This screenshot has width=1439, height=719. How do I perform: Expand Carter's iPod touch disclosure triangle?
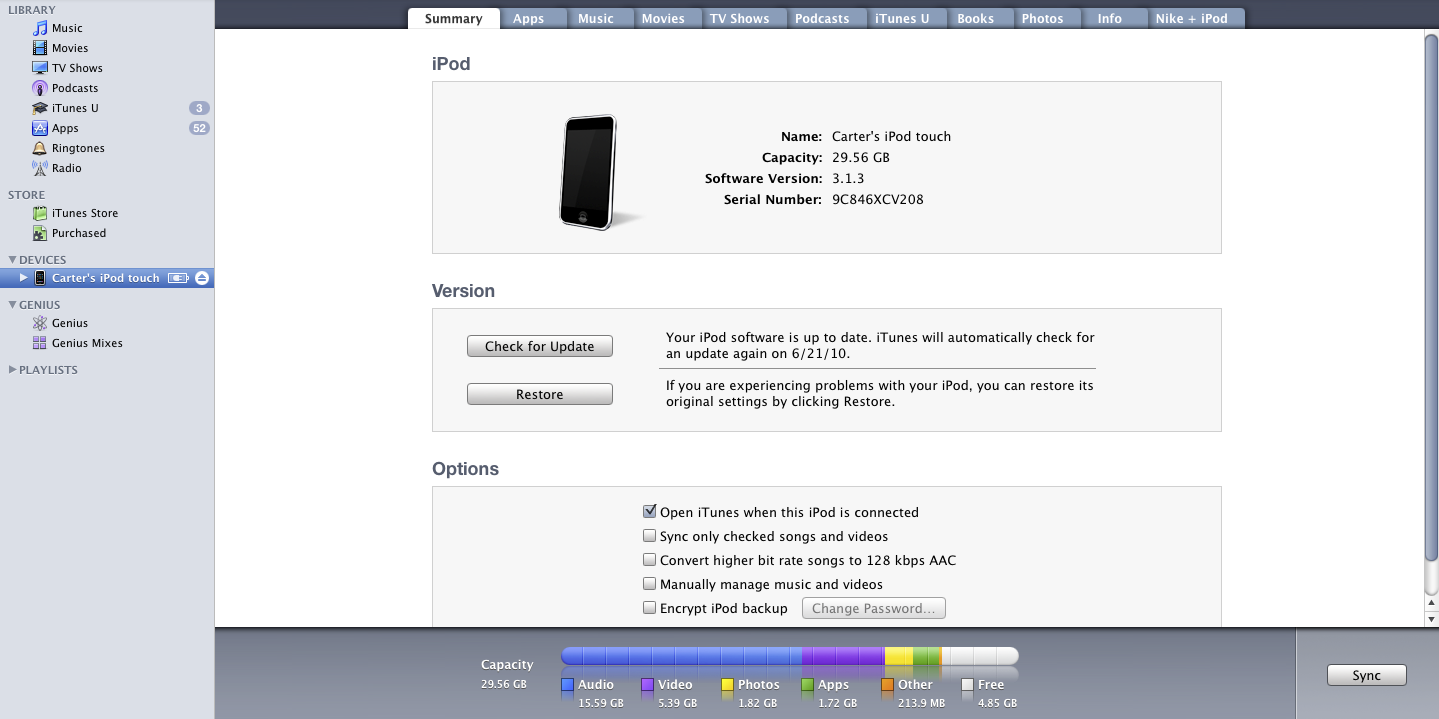click(24, 278)
